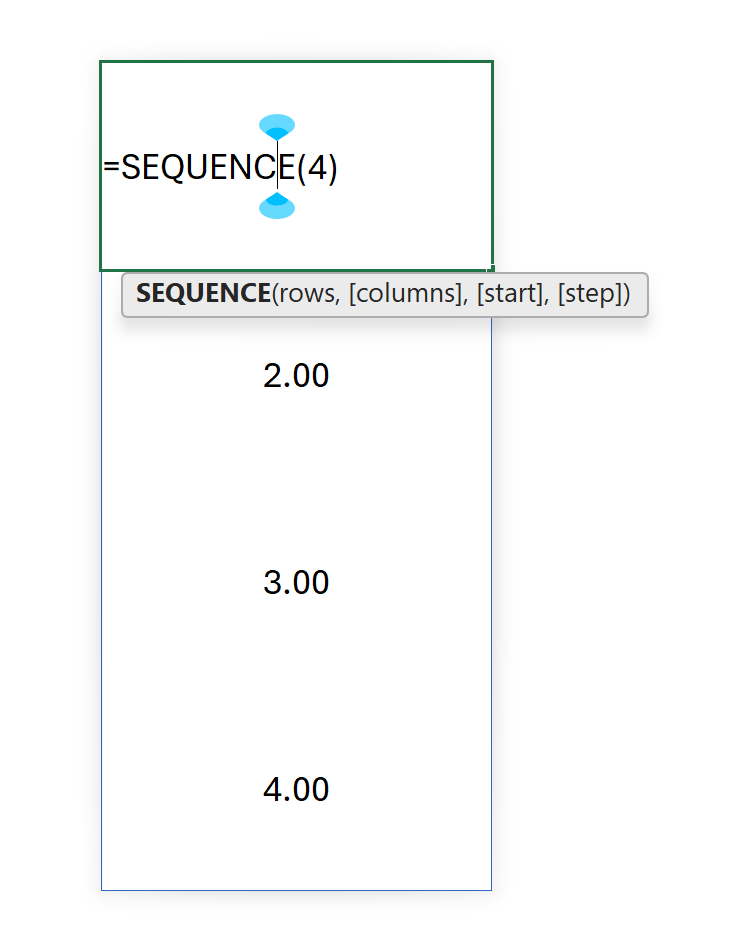
Task: Click the letter S in the formula
Action: point(131,168)
